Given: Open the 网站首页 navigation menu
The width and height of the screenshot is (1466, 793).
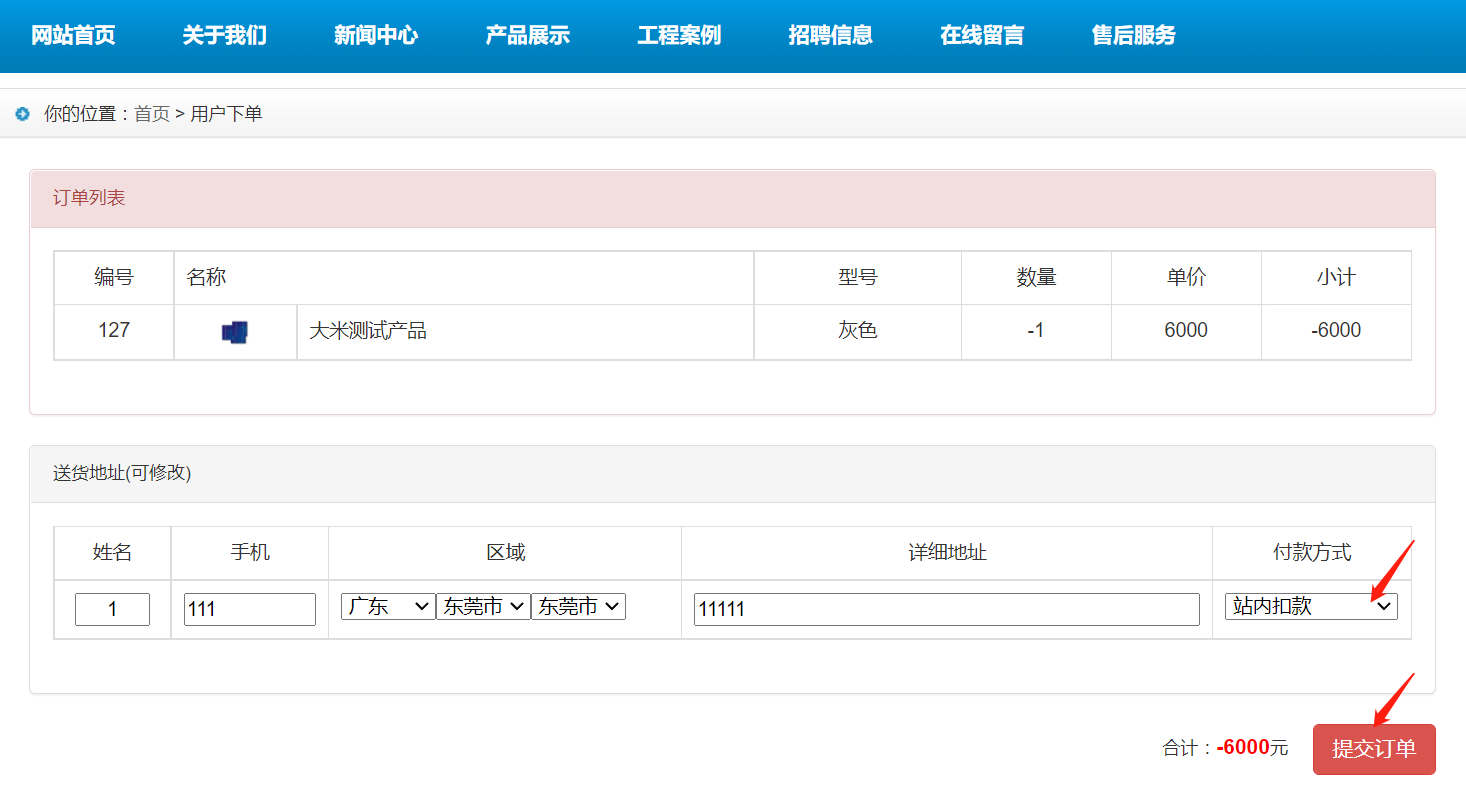Looking at the screenshot, I should click(73, 35).
